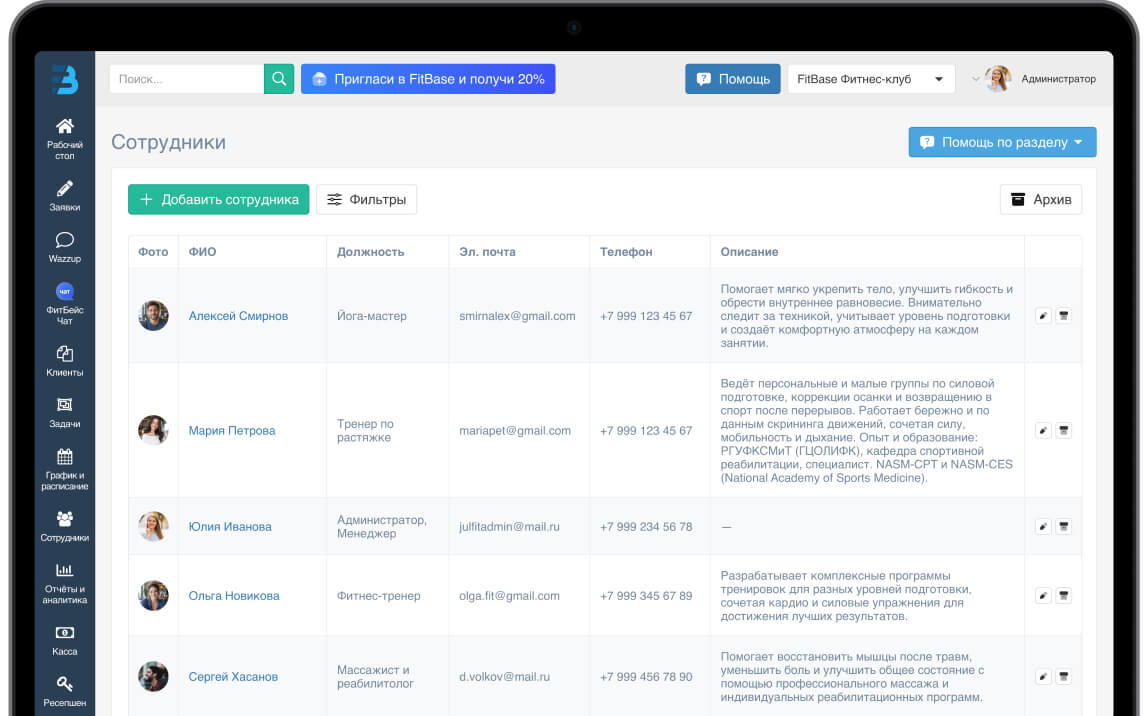Open Отчёты и аналитика in the sidebar

click(x=64, y=583)
